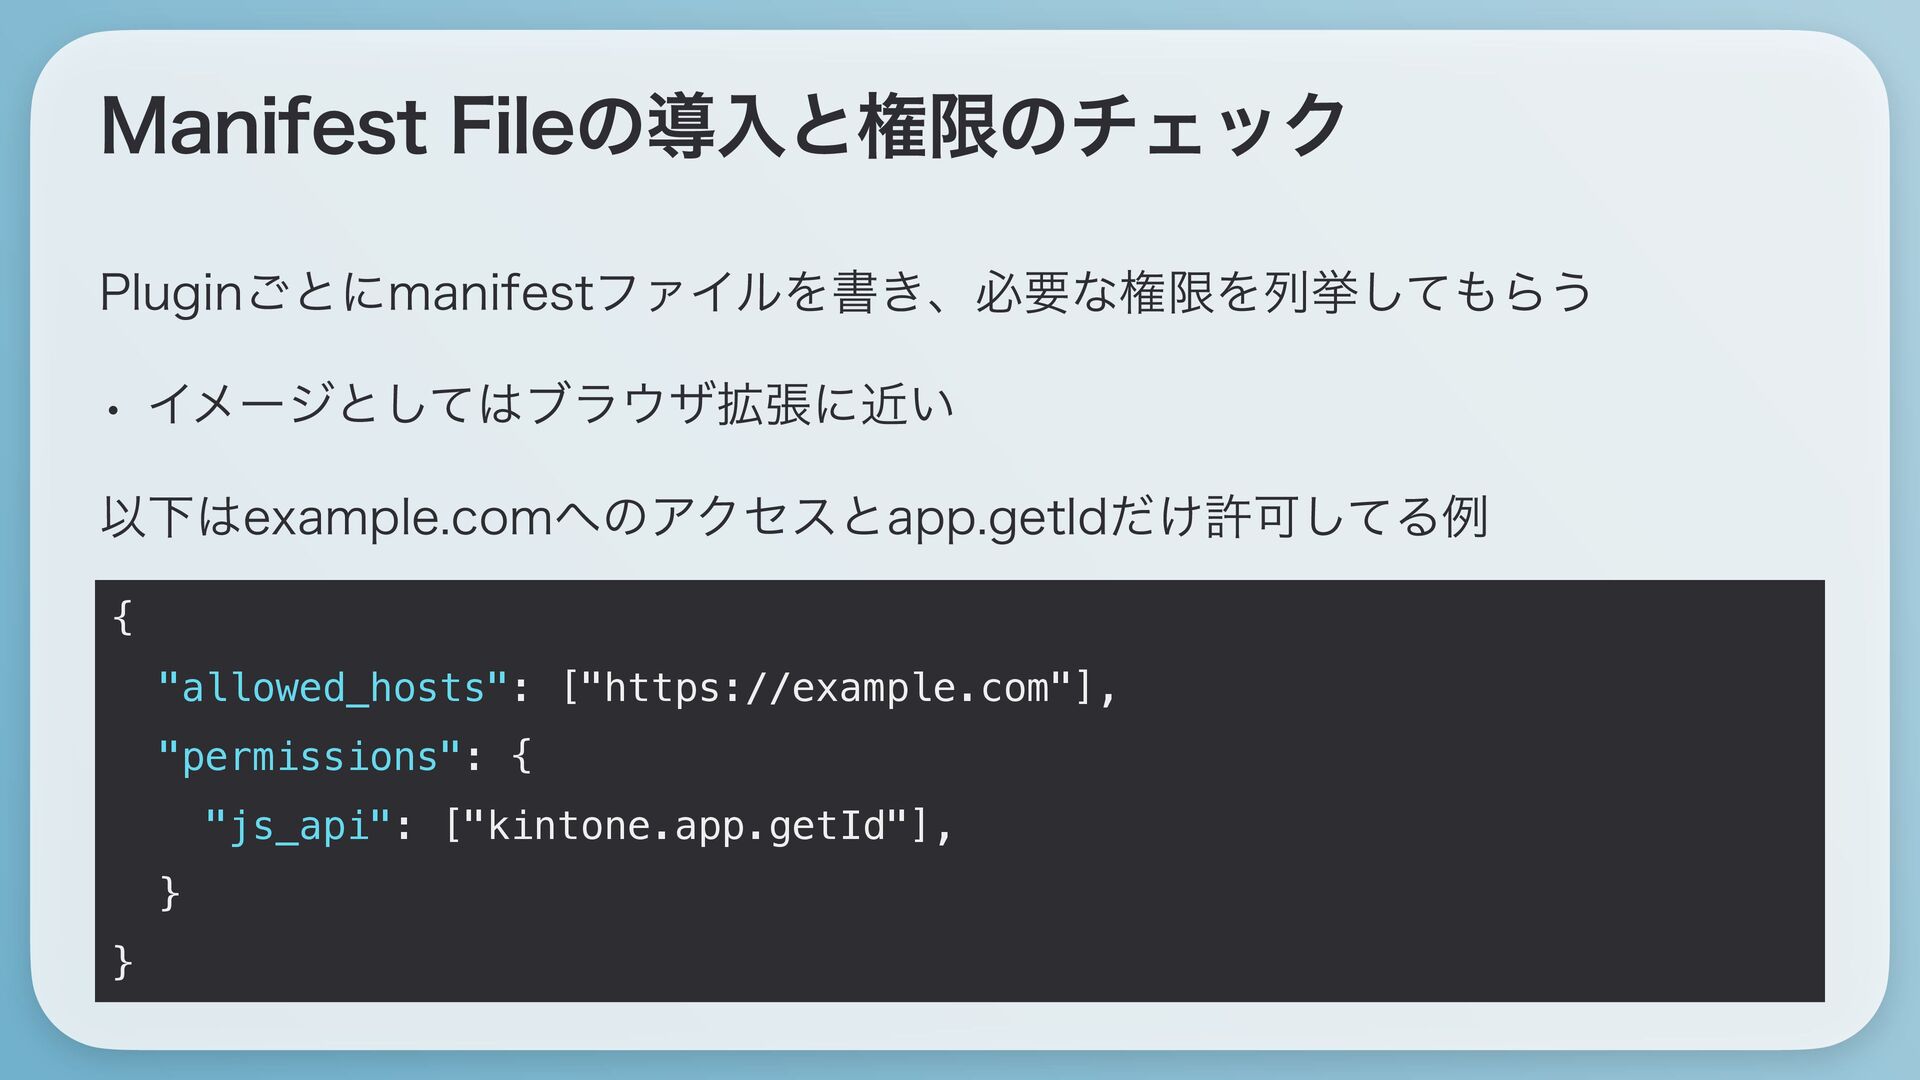Click the slide title "Manifest Fileの導入と権限のチェック"
Image resolution: width=1920 pixels, height=1080 pixels.
coord(722,127)
